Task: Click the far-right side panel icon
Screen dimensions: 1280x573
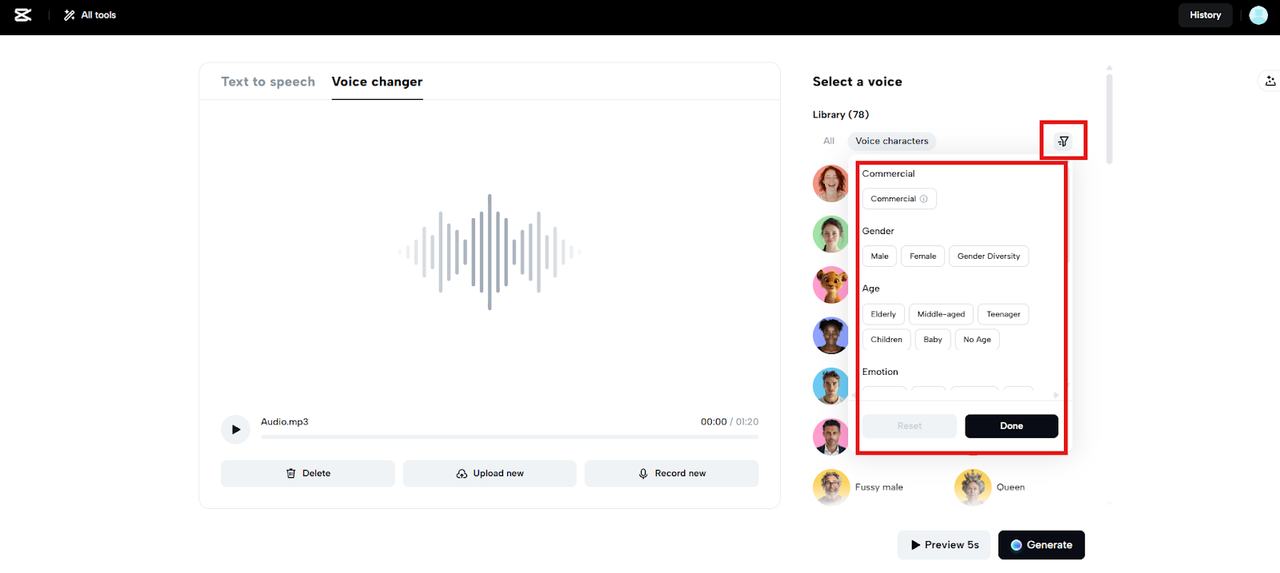Action: tap(1269, 81)
